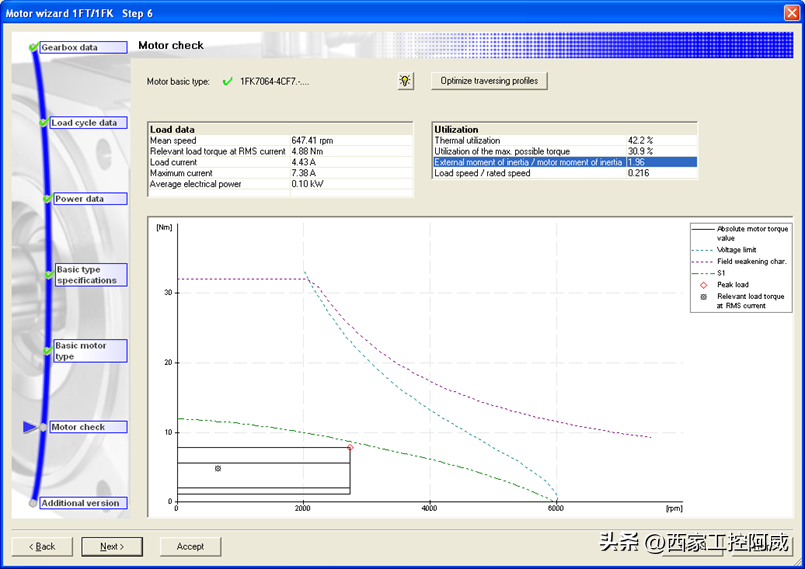Open the Load cycle data step
Viewport: 805px width, 569px height.
88,123
